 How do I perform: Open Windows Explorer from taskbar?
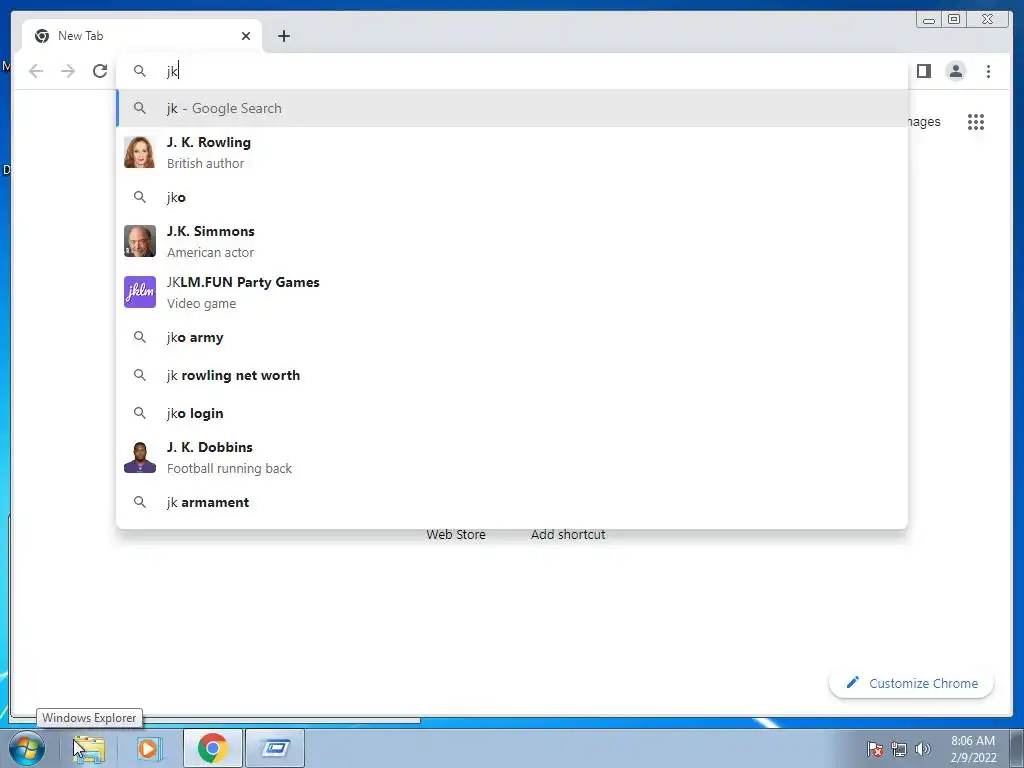(x=88, y=748)
